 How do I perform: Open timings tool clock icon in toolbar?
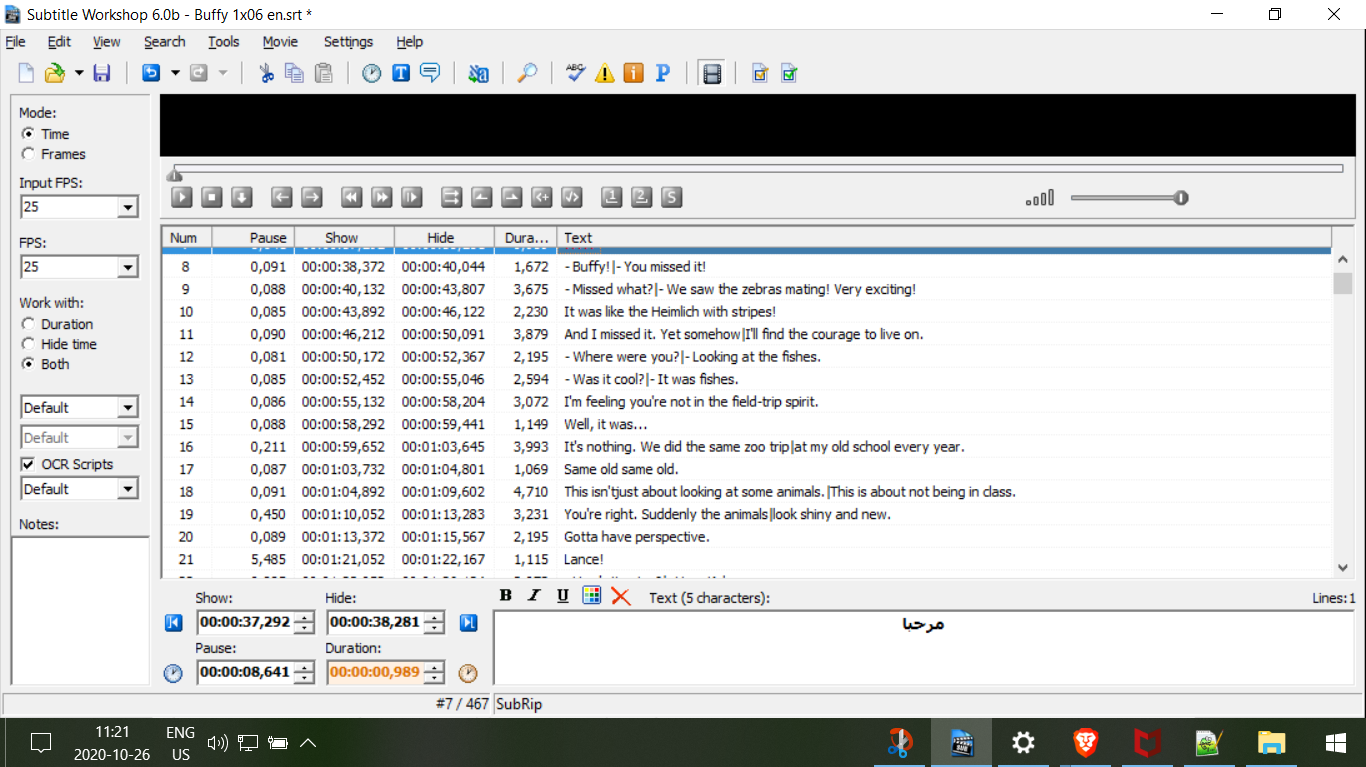372,73
